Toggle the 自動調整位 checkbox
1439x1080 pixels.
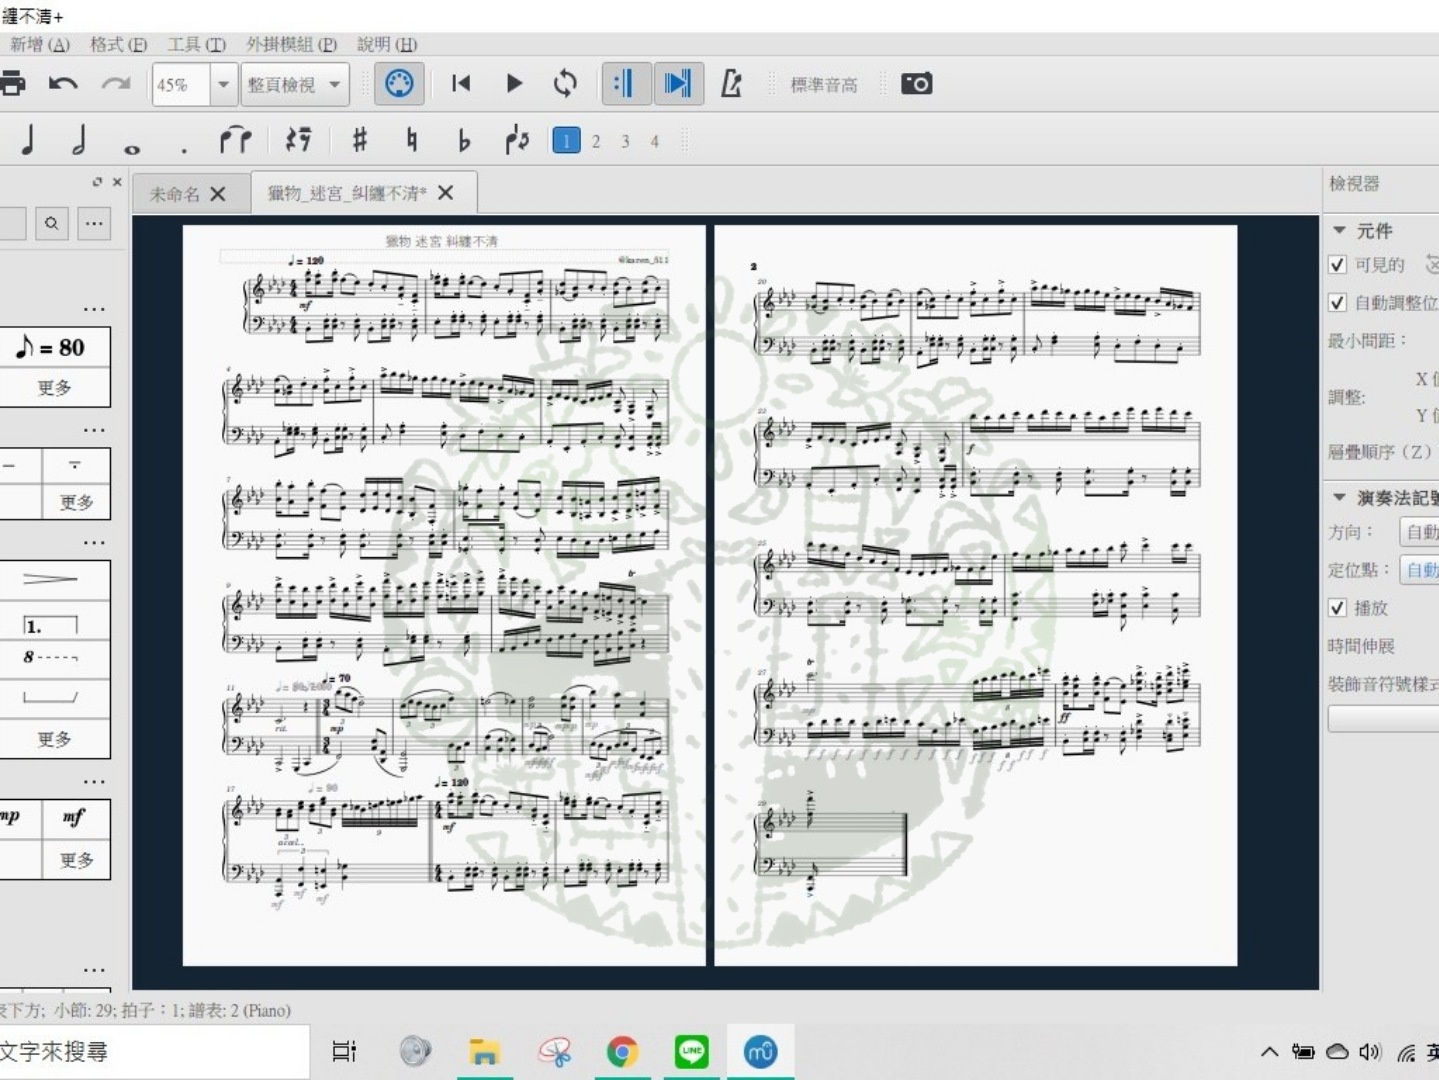[x=1337, y=302]
